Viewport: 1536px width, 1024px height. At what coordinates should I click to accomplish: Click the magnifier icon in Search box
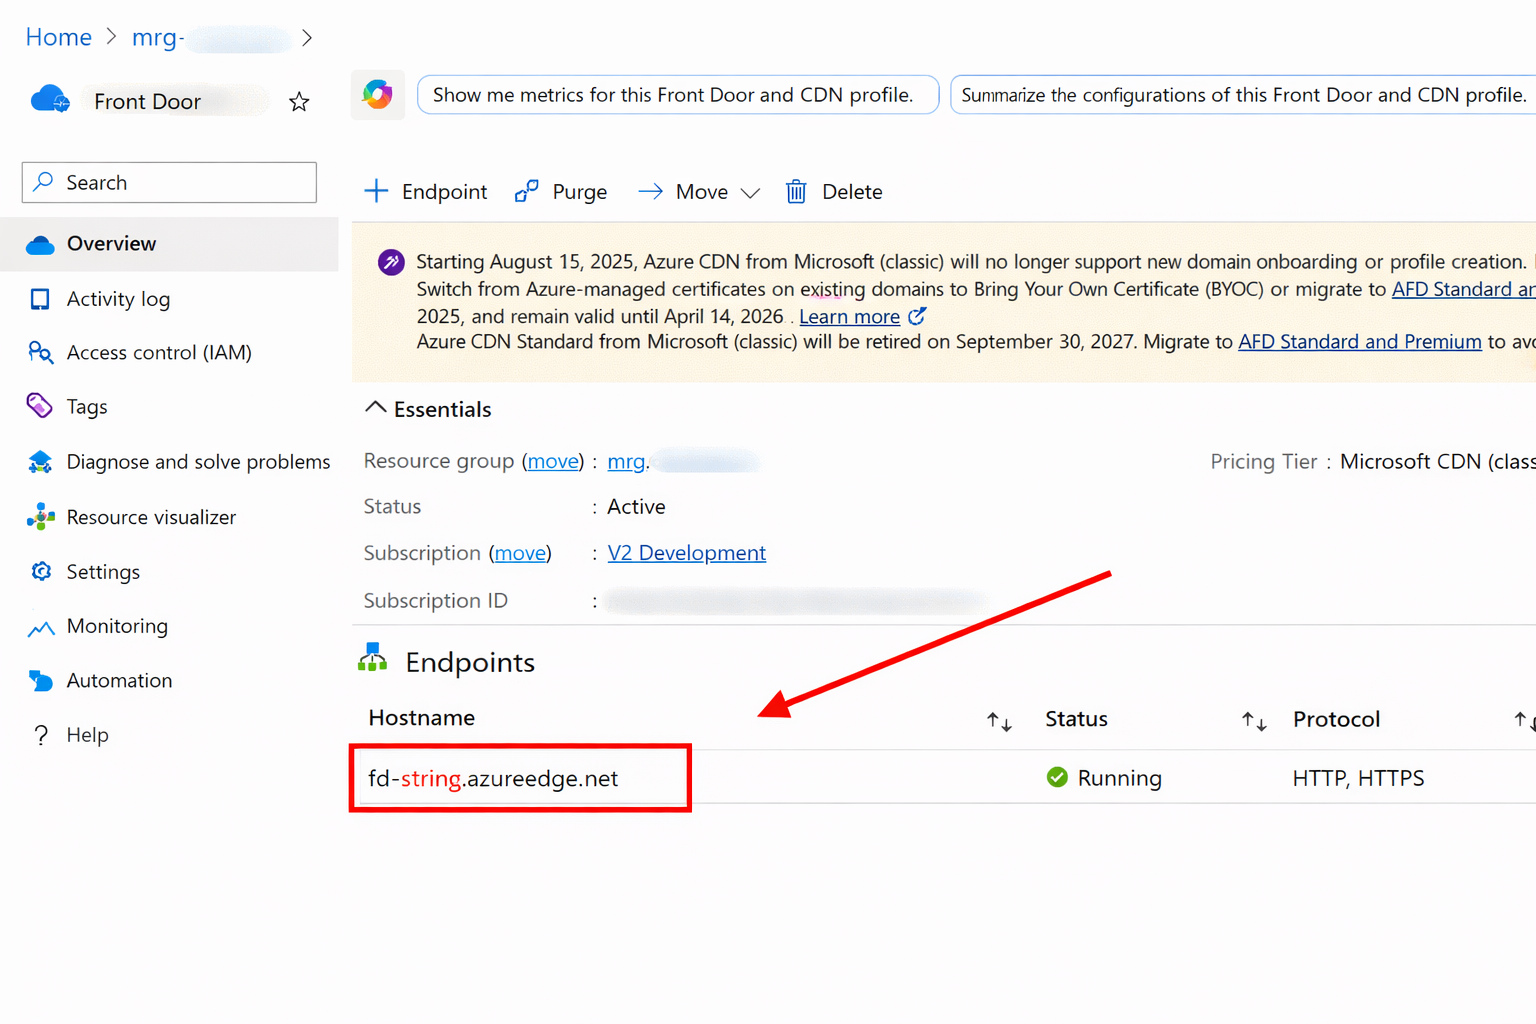(x=43, y=182)
